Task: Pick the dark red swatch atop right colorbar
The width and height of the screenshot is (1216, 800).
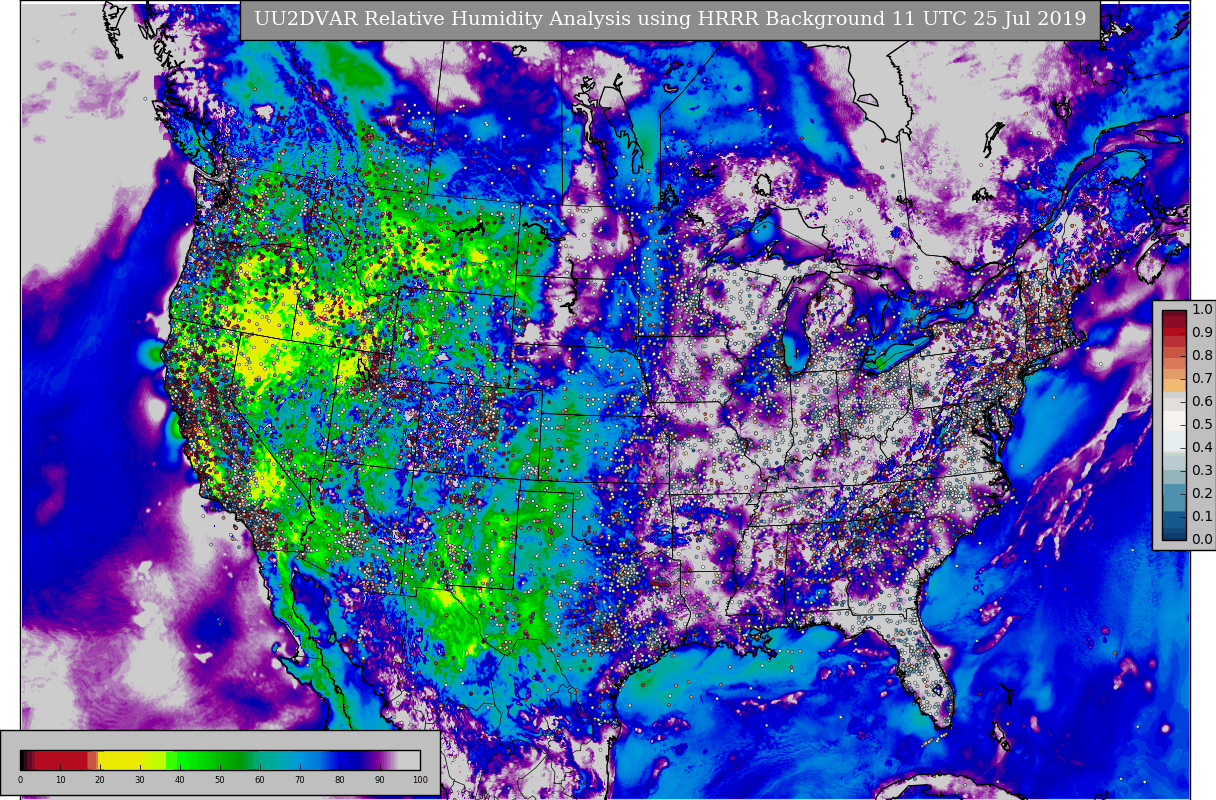Action: (x=1174, y=315)
